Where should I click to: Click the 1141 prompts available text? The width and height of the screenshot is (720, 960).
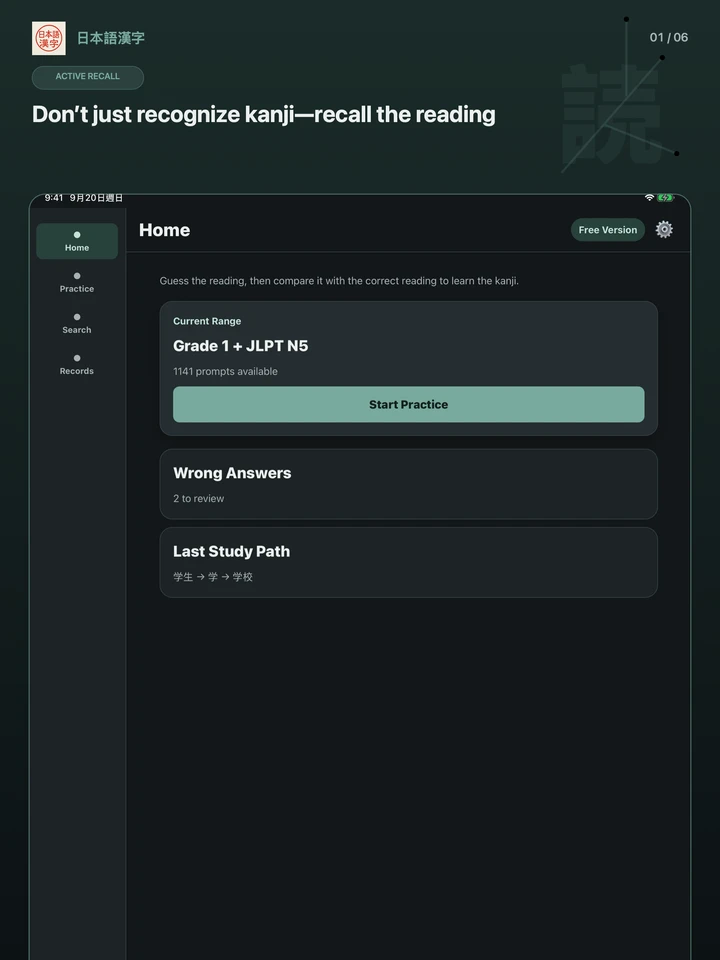point(225,372)
